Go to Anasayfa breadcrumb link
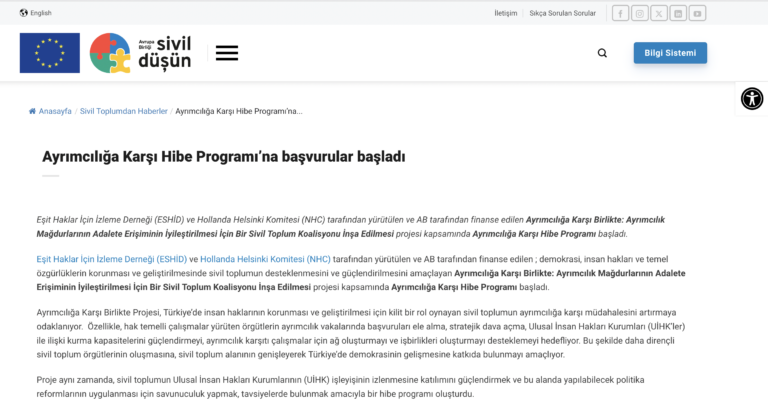 coord(54,111)
